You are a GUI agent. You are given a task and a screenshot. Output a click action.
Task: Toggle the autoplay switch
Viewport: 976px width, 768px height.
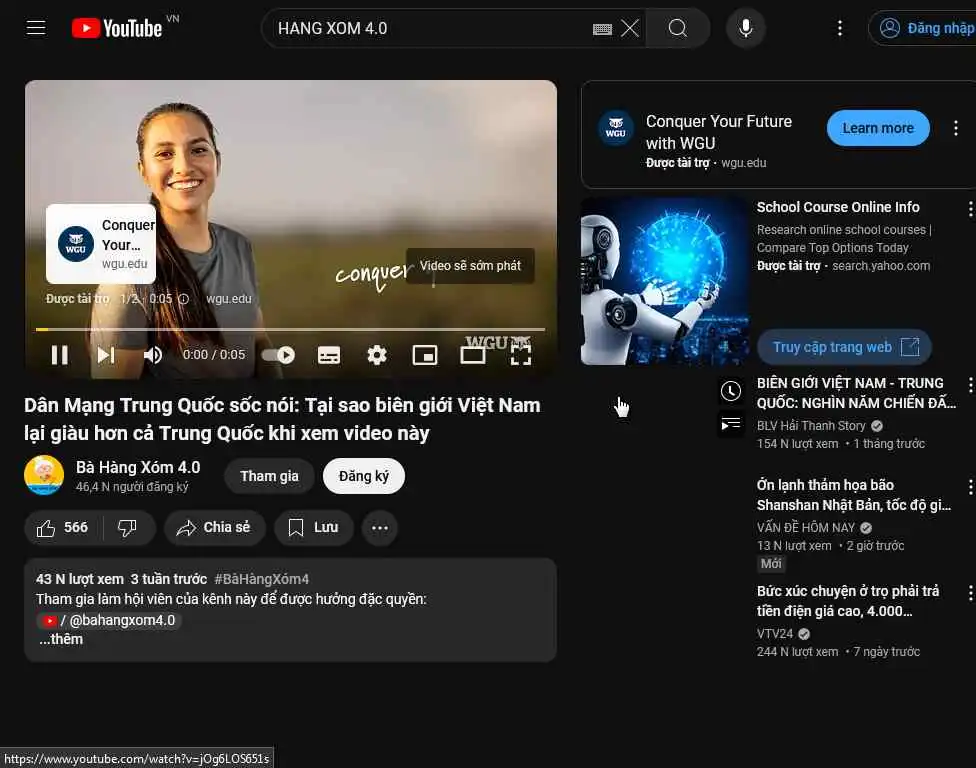tap(278, 355)
